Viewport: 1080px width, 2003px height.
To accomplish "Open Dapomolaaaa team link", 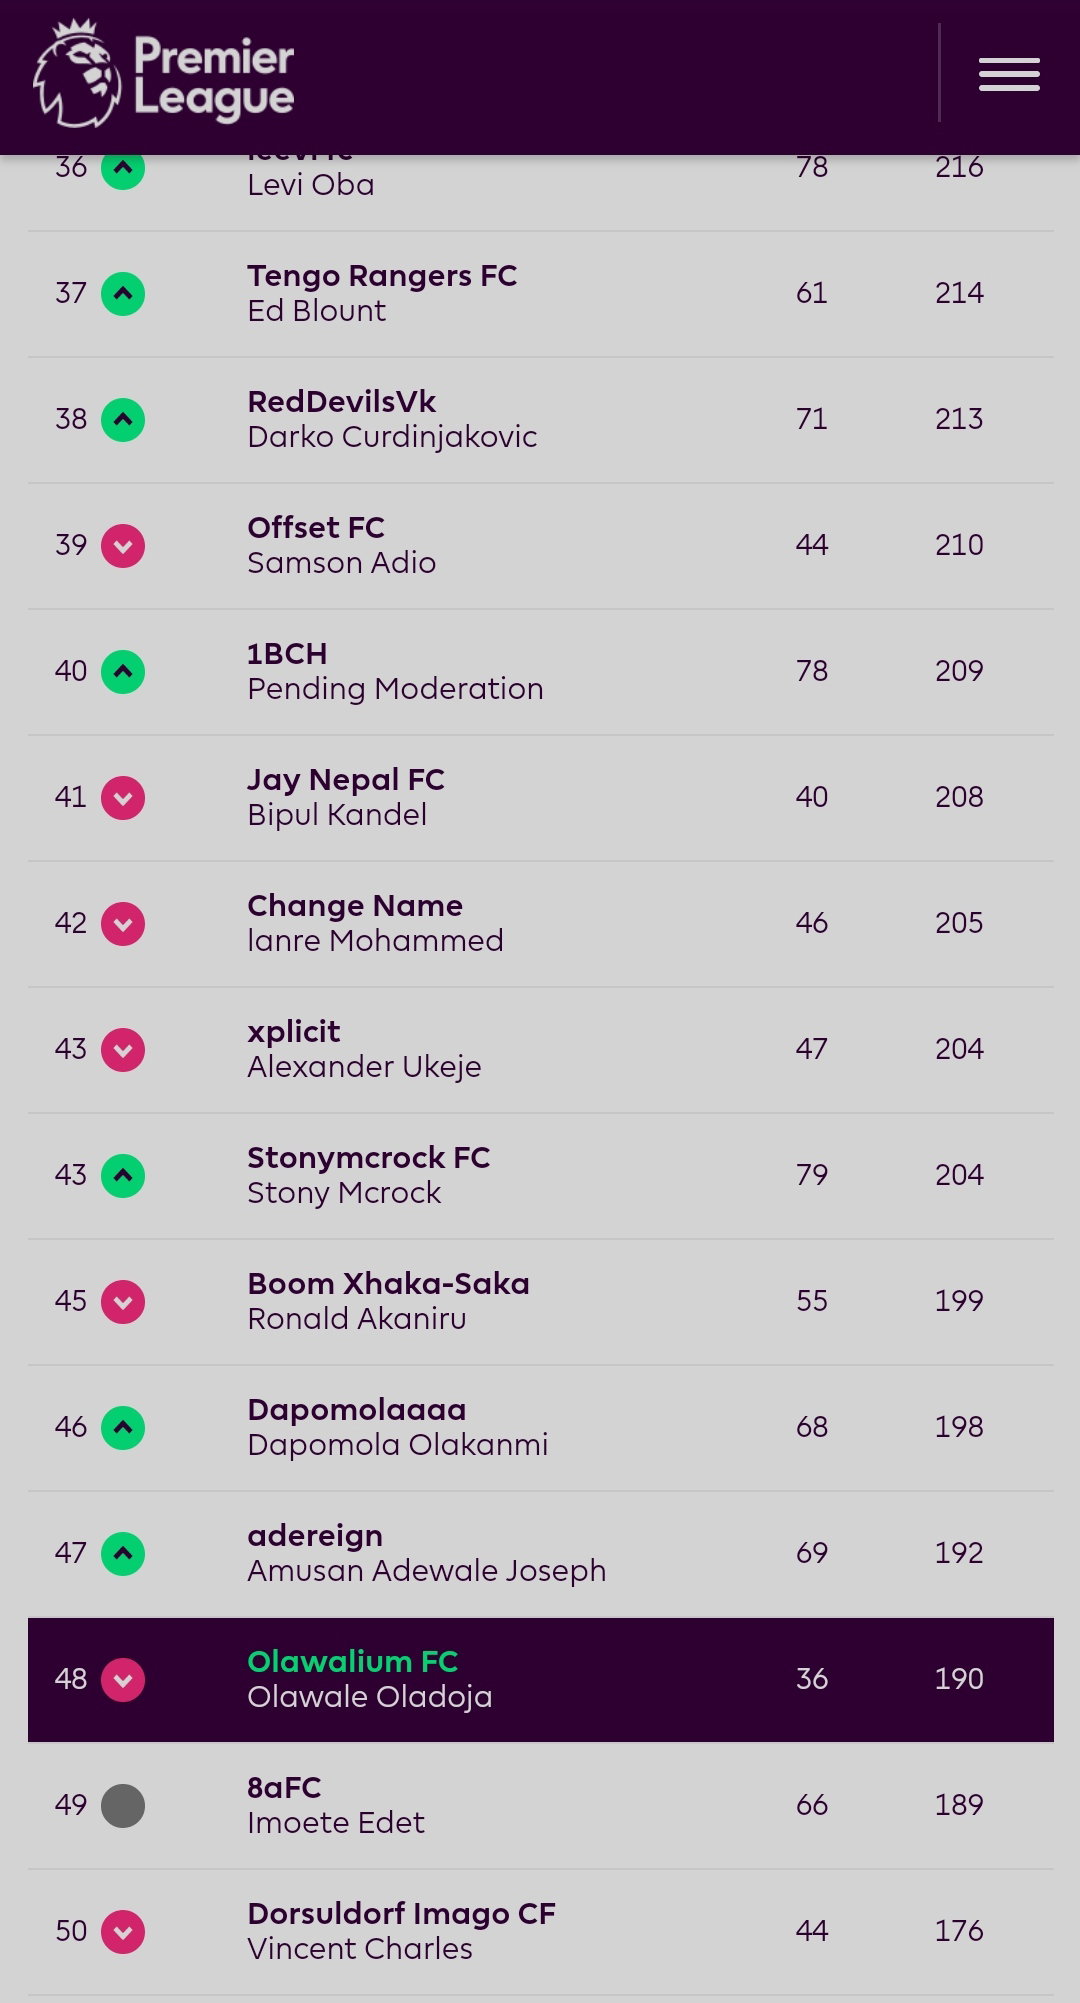I will (357, 1410).
